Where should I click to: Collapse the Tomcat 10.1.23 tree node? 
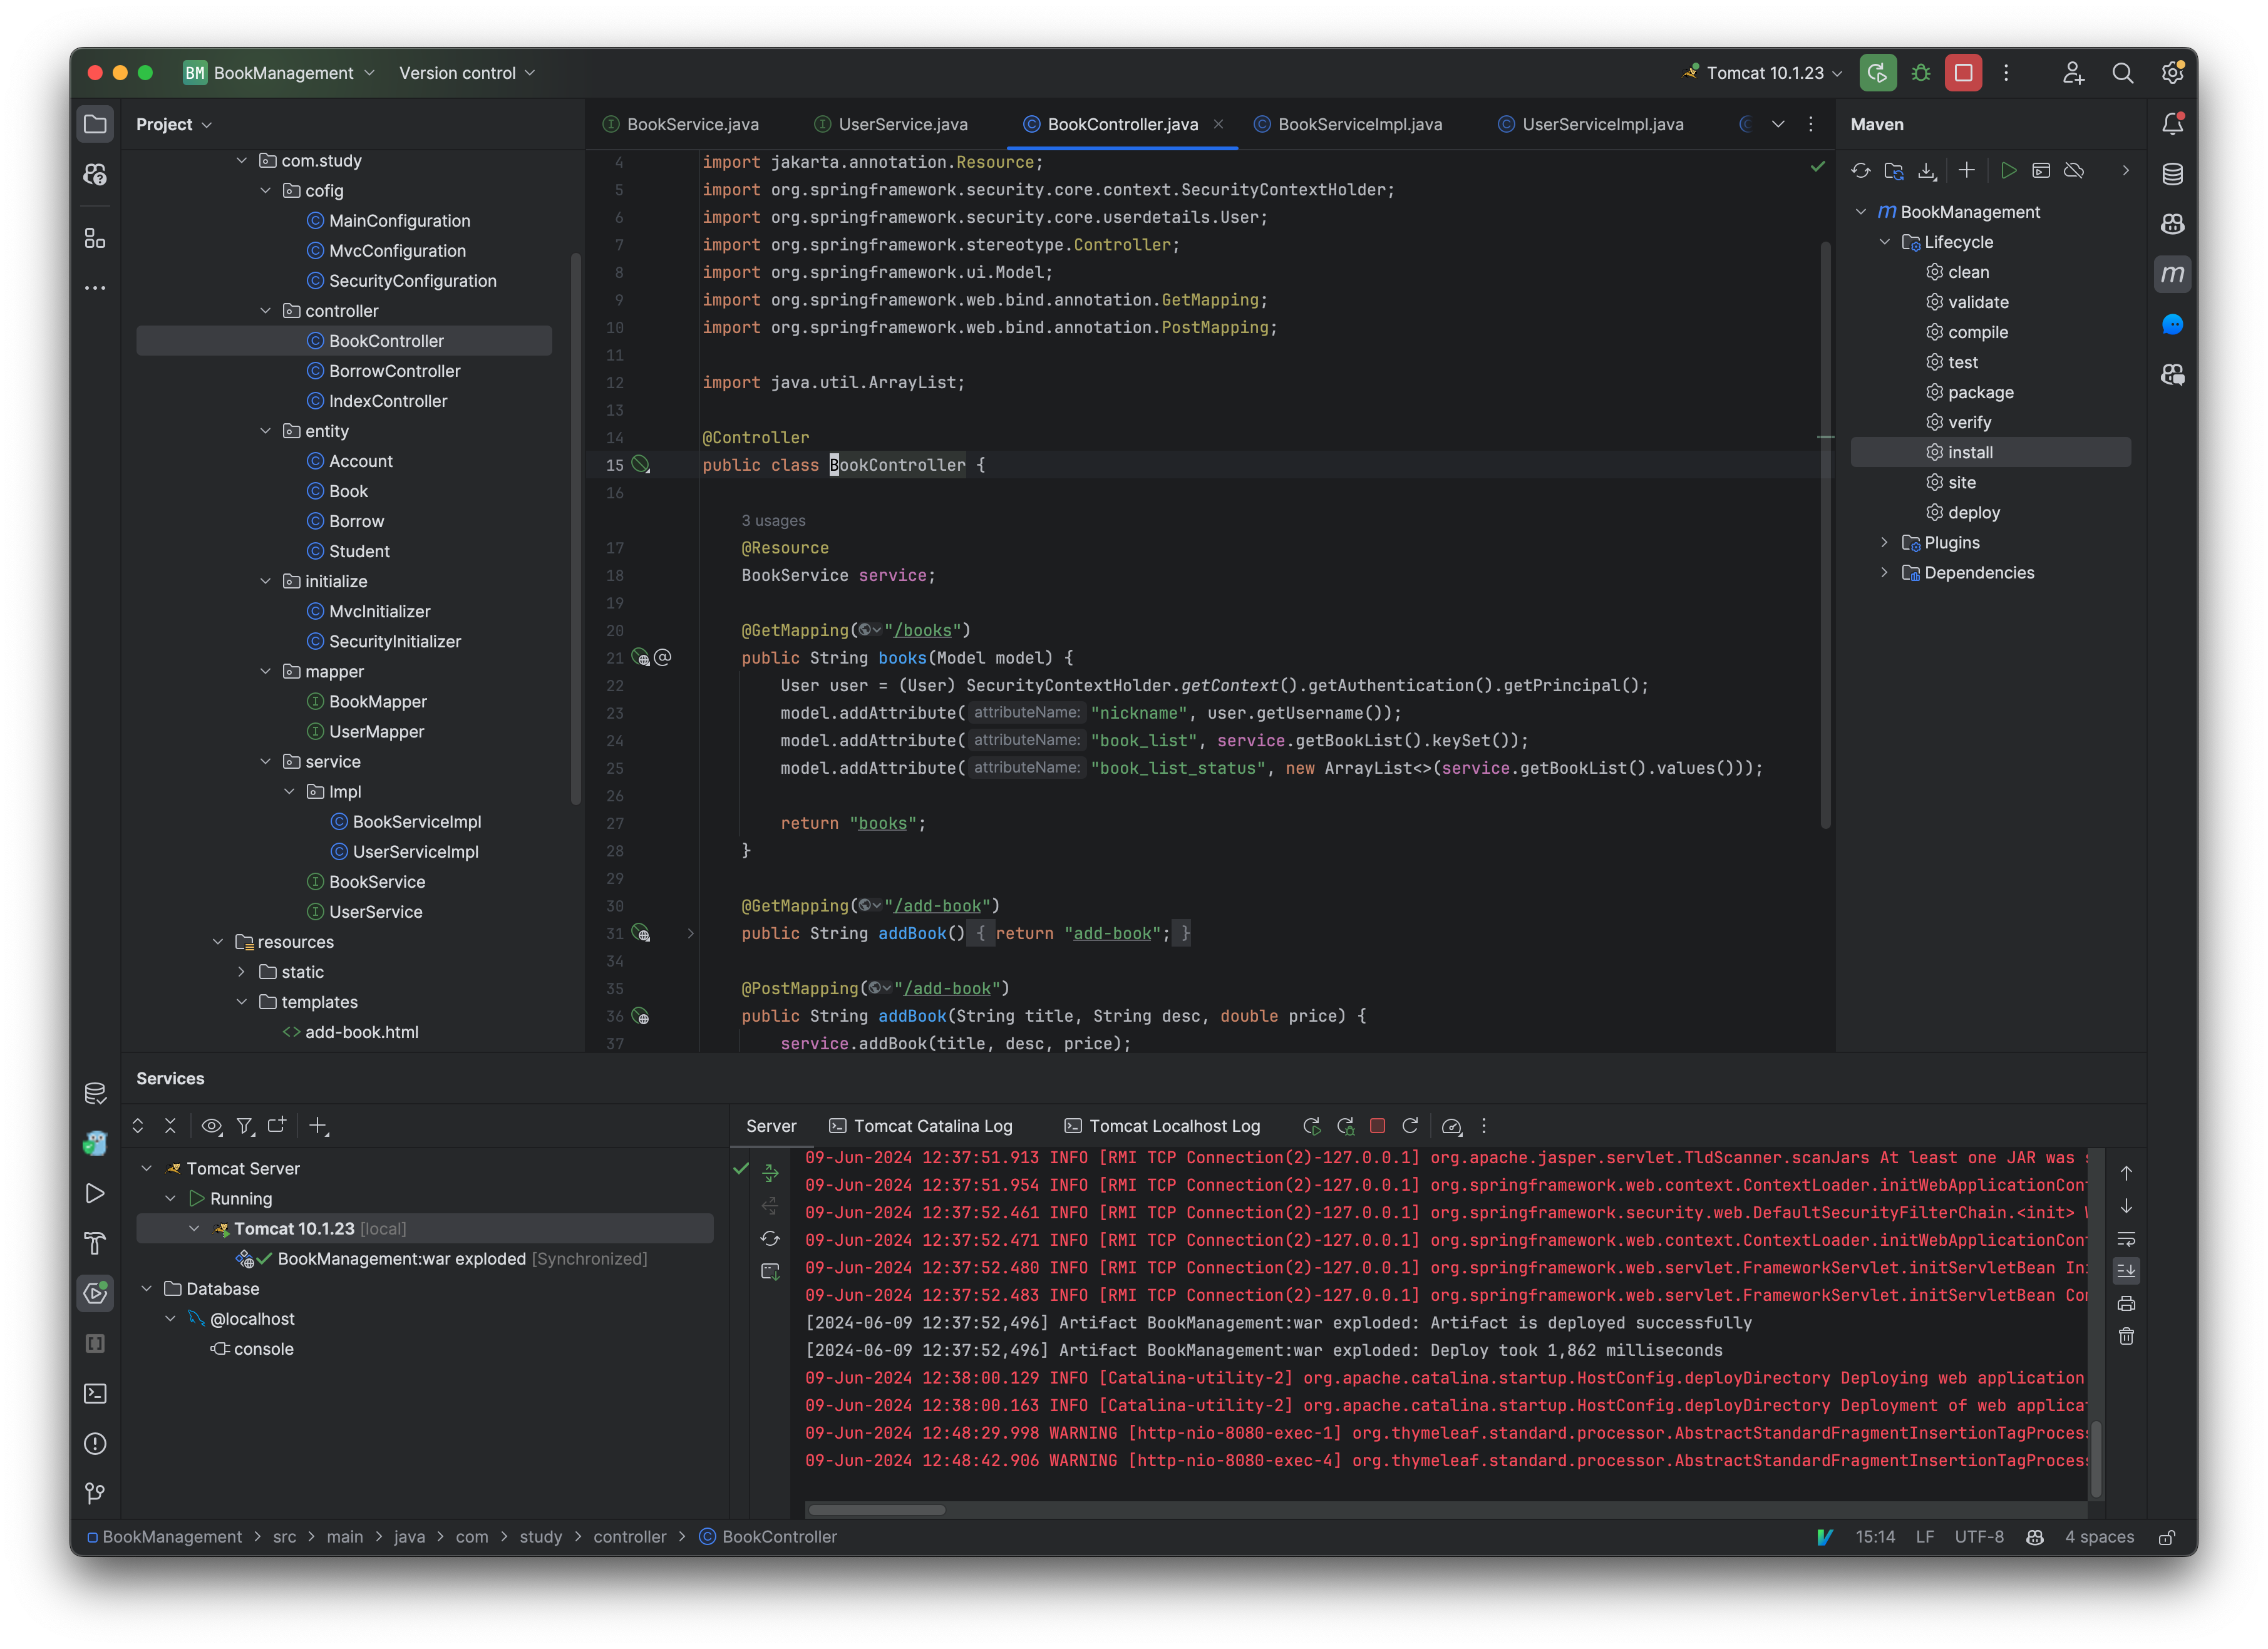click(193, 1228)
